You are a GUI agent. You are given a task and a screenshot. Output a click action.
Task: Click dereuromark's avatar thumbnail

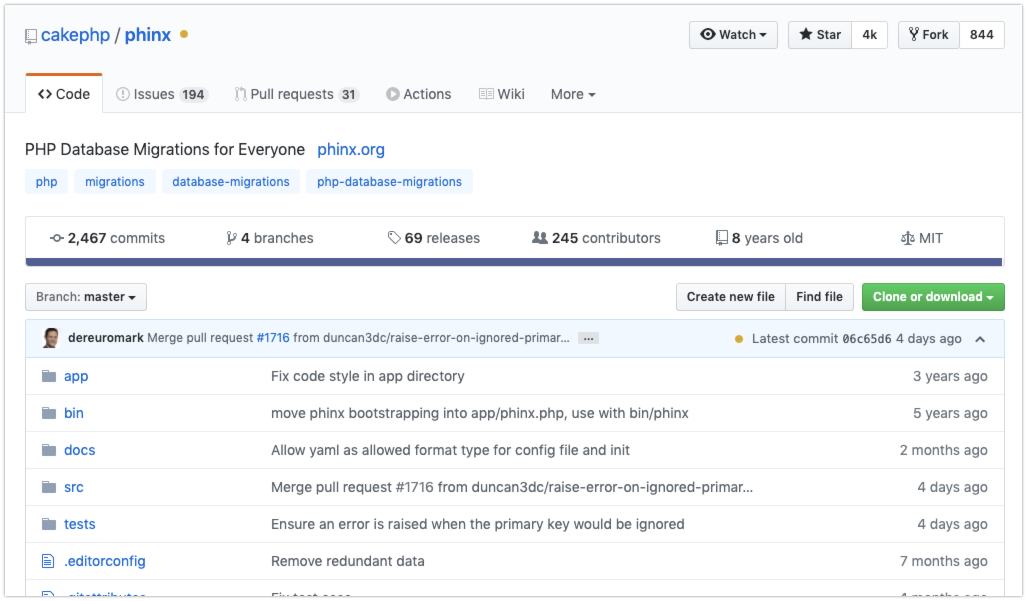coord(50,338)
